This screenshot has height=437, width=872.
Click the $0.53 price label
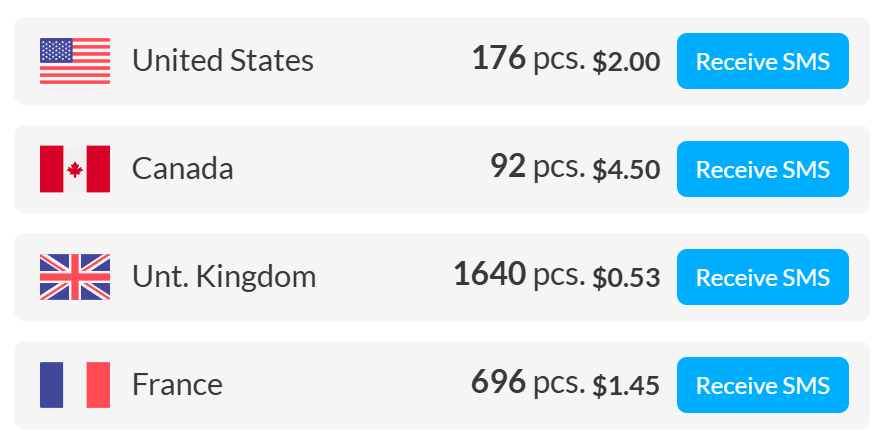point(626,277)
